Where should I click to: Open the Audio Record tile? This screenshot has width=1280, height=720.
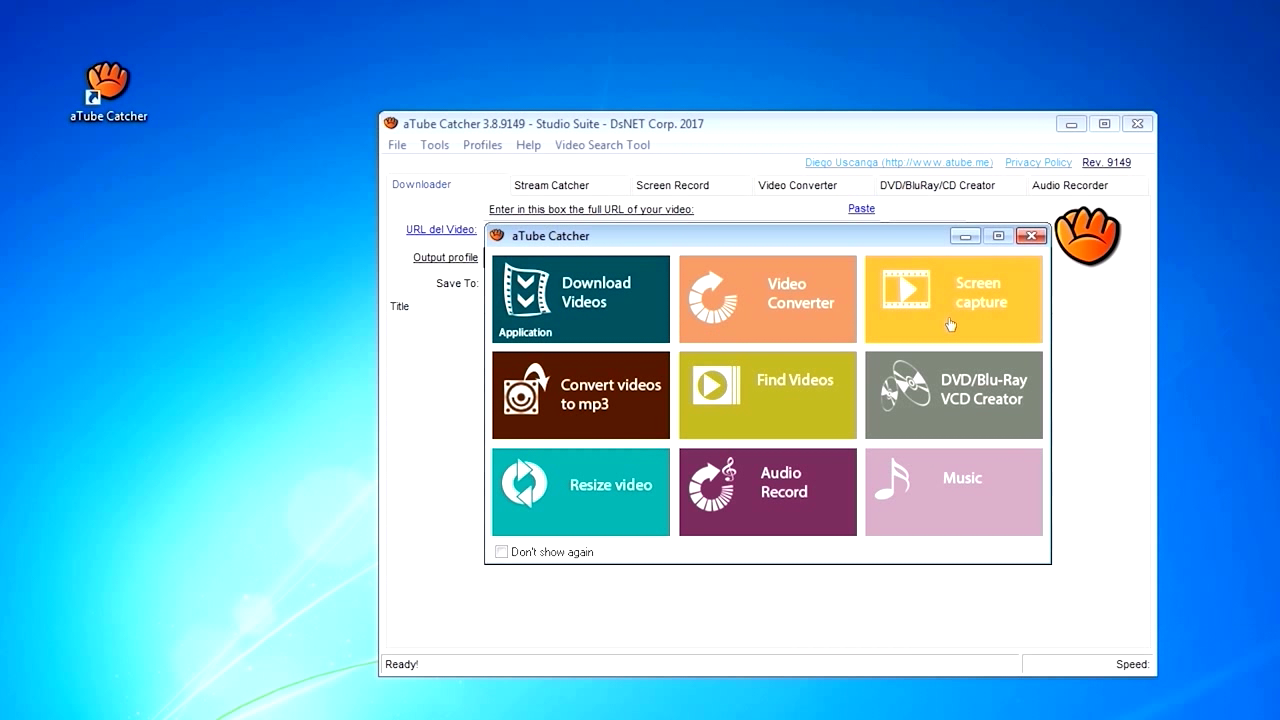pyautogui.click(x=767, y=491)
